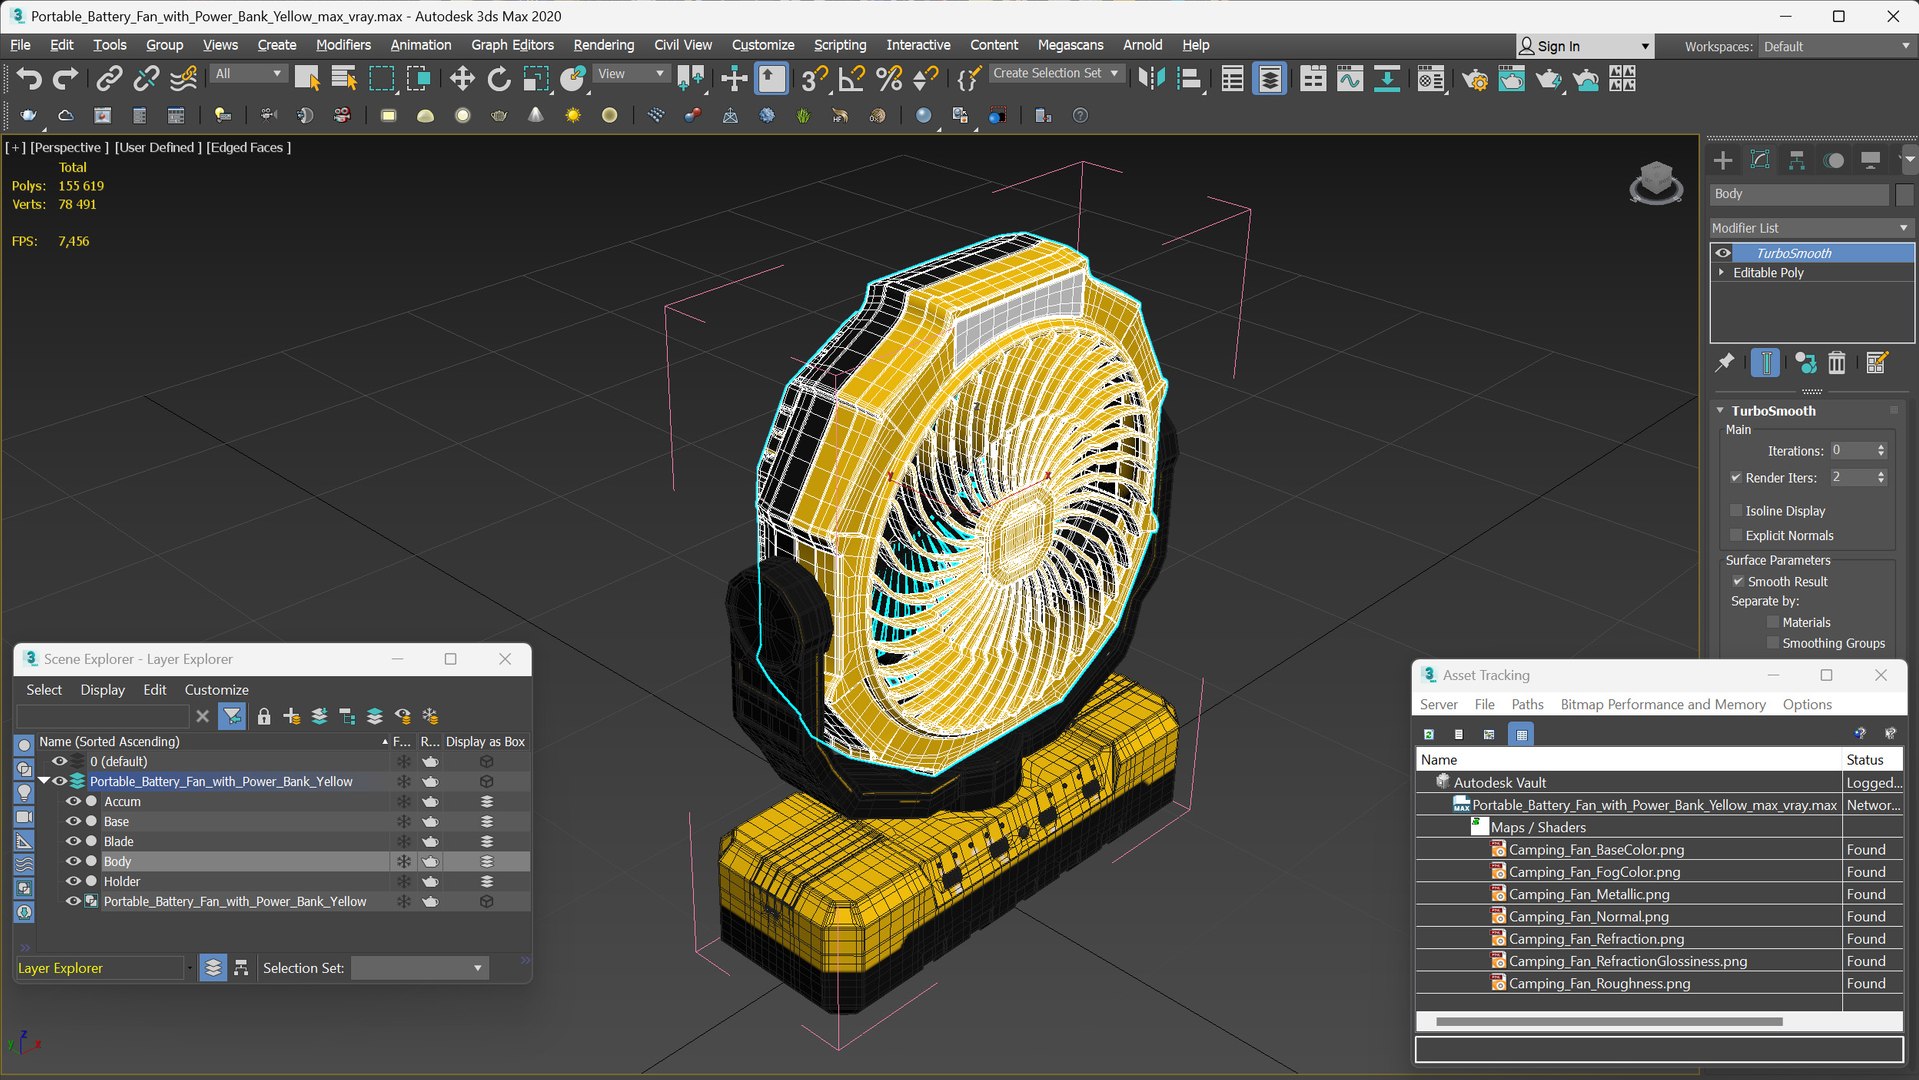Click the Redo arrow in main toolbar

pyautogui.click(x=66, y=79)
